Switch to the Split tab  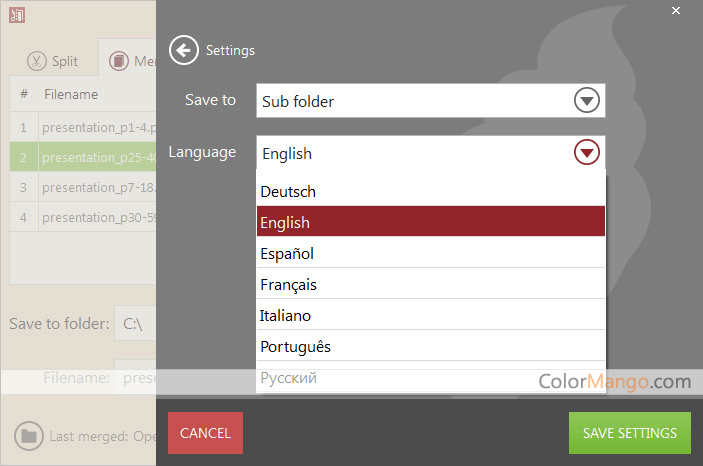pos(53,61)
